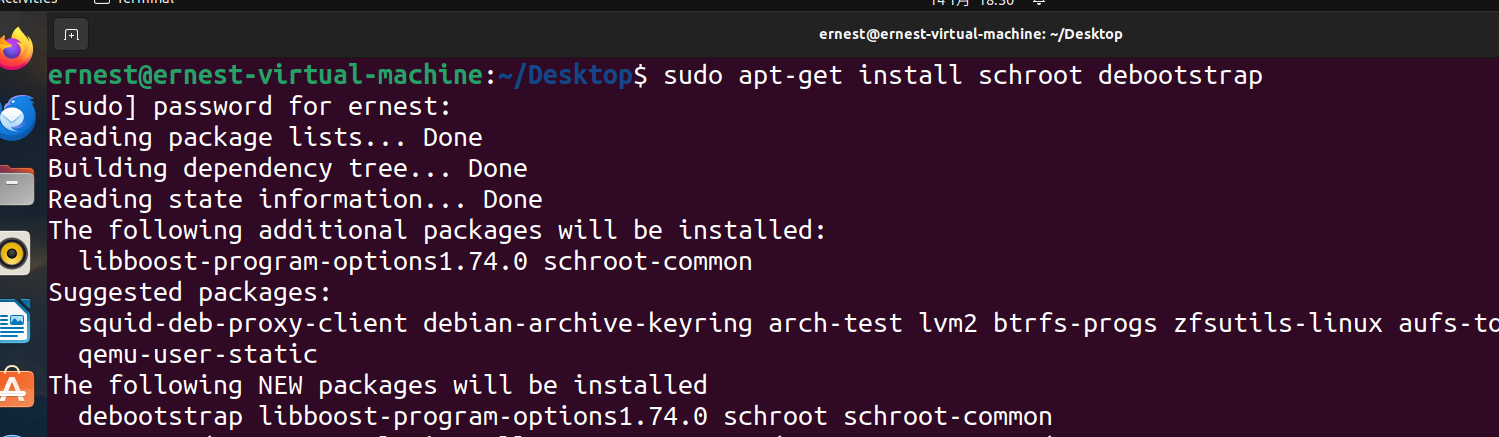This screenshot has height=437, width=1499.
Task: Click the new tab button in terminal
Action: tap(70, 34)
